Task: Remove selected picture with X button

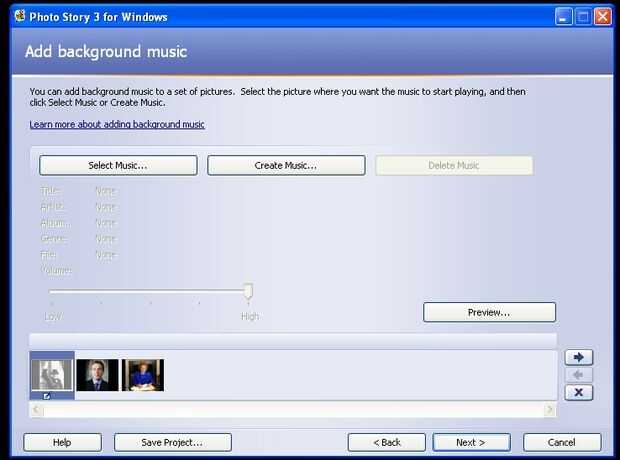Action: click(579, 392)
